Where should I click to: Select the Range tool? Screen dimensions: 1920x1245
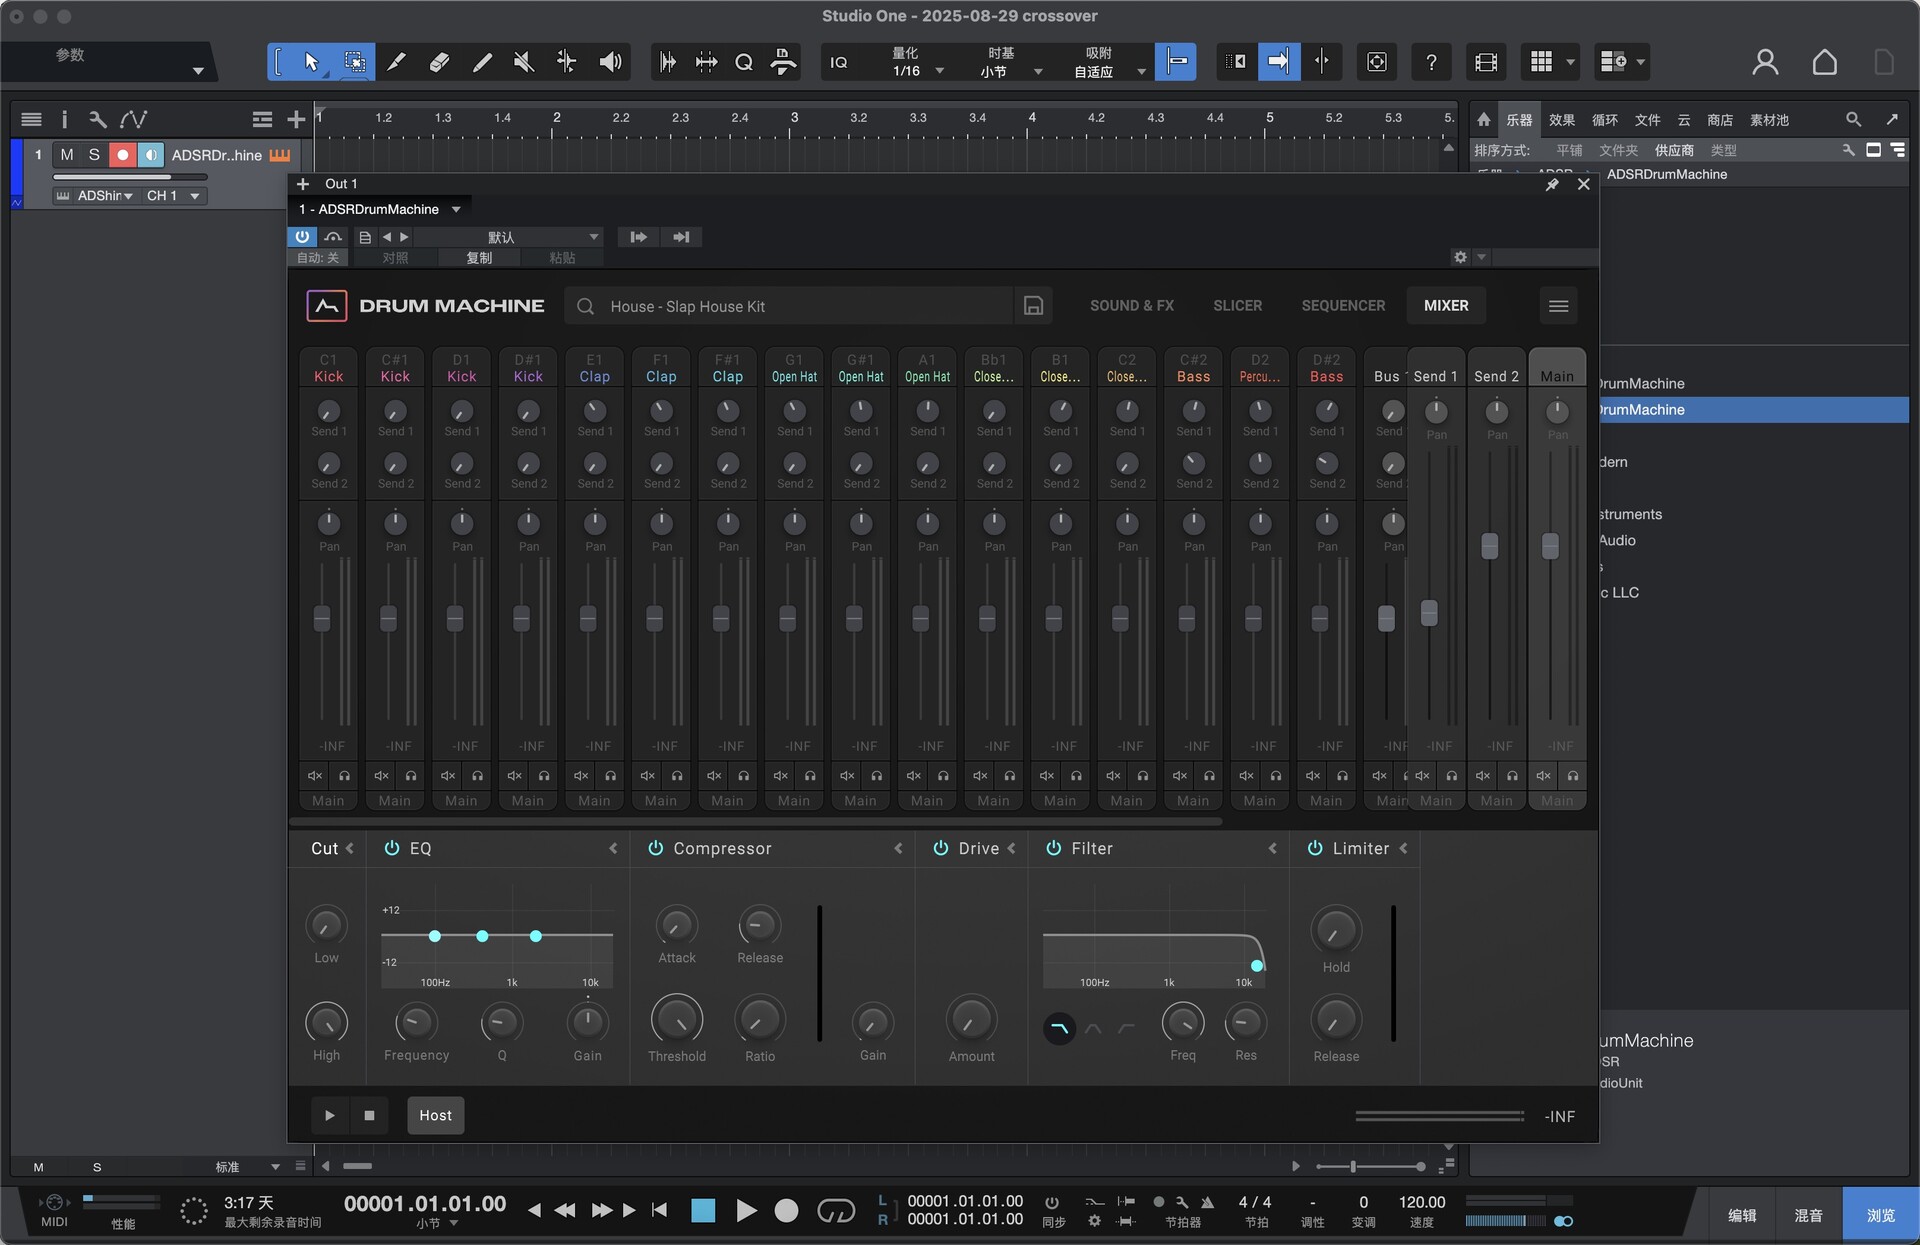click(x=354, y=62)
